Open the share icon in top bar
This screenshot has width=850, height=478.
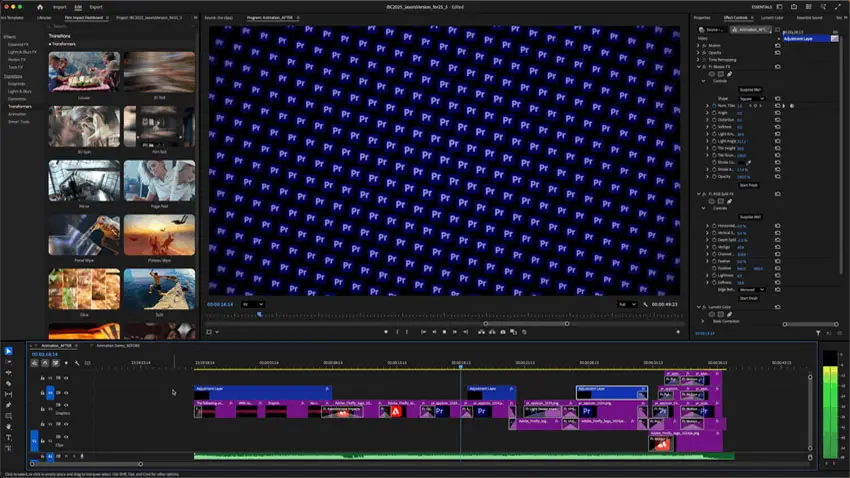pyautogui.click(x=794, y=7)
